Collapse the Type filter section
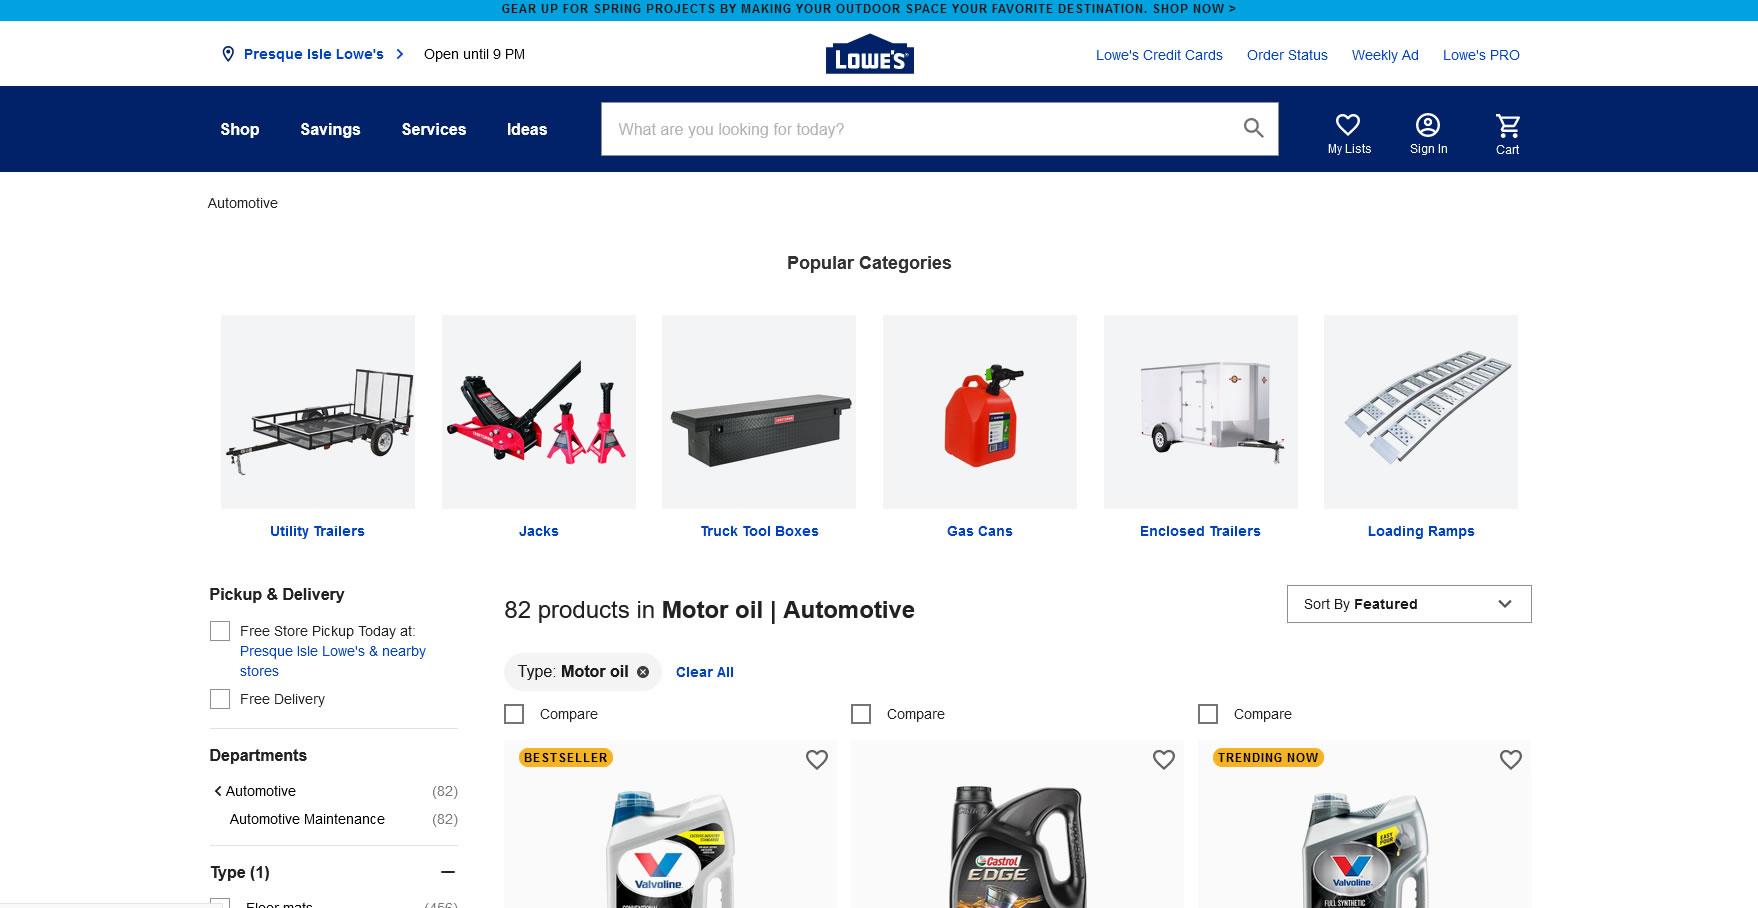The height and width of the screenshot is (908, 1758). [x=448, y=872]
